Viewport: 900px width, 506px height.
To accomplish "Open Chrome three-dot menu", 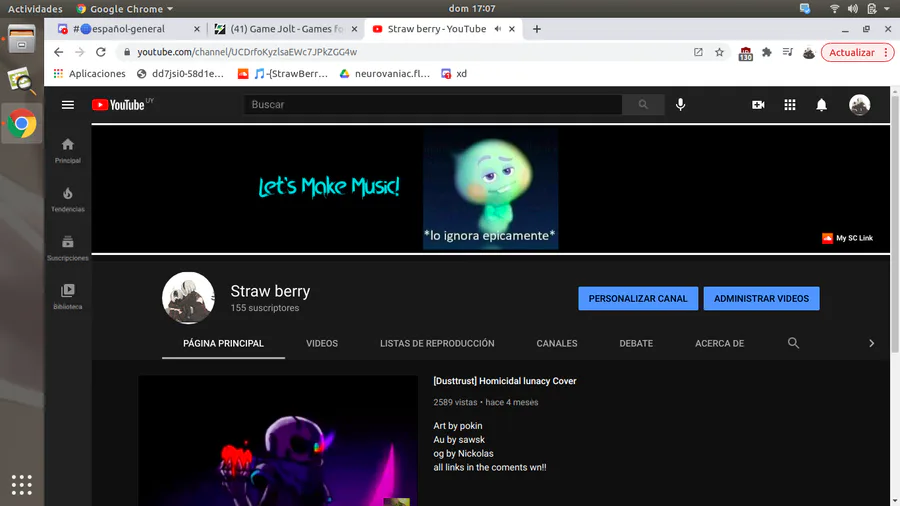I will click(x=886, y=52).
